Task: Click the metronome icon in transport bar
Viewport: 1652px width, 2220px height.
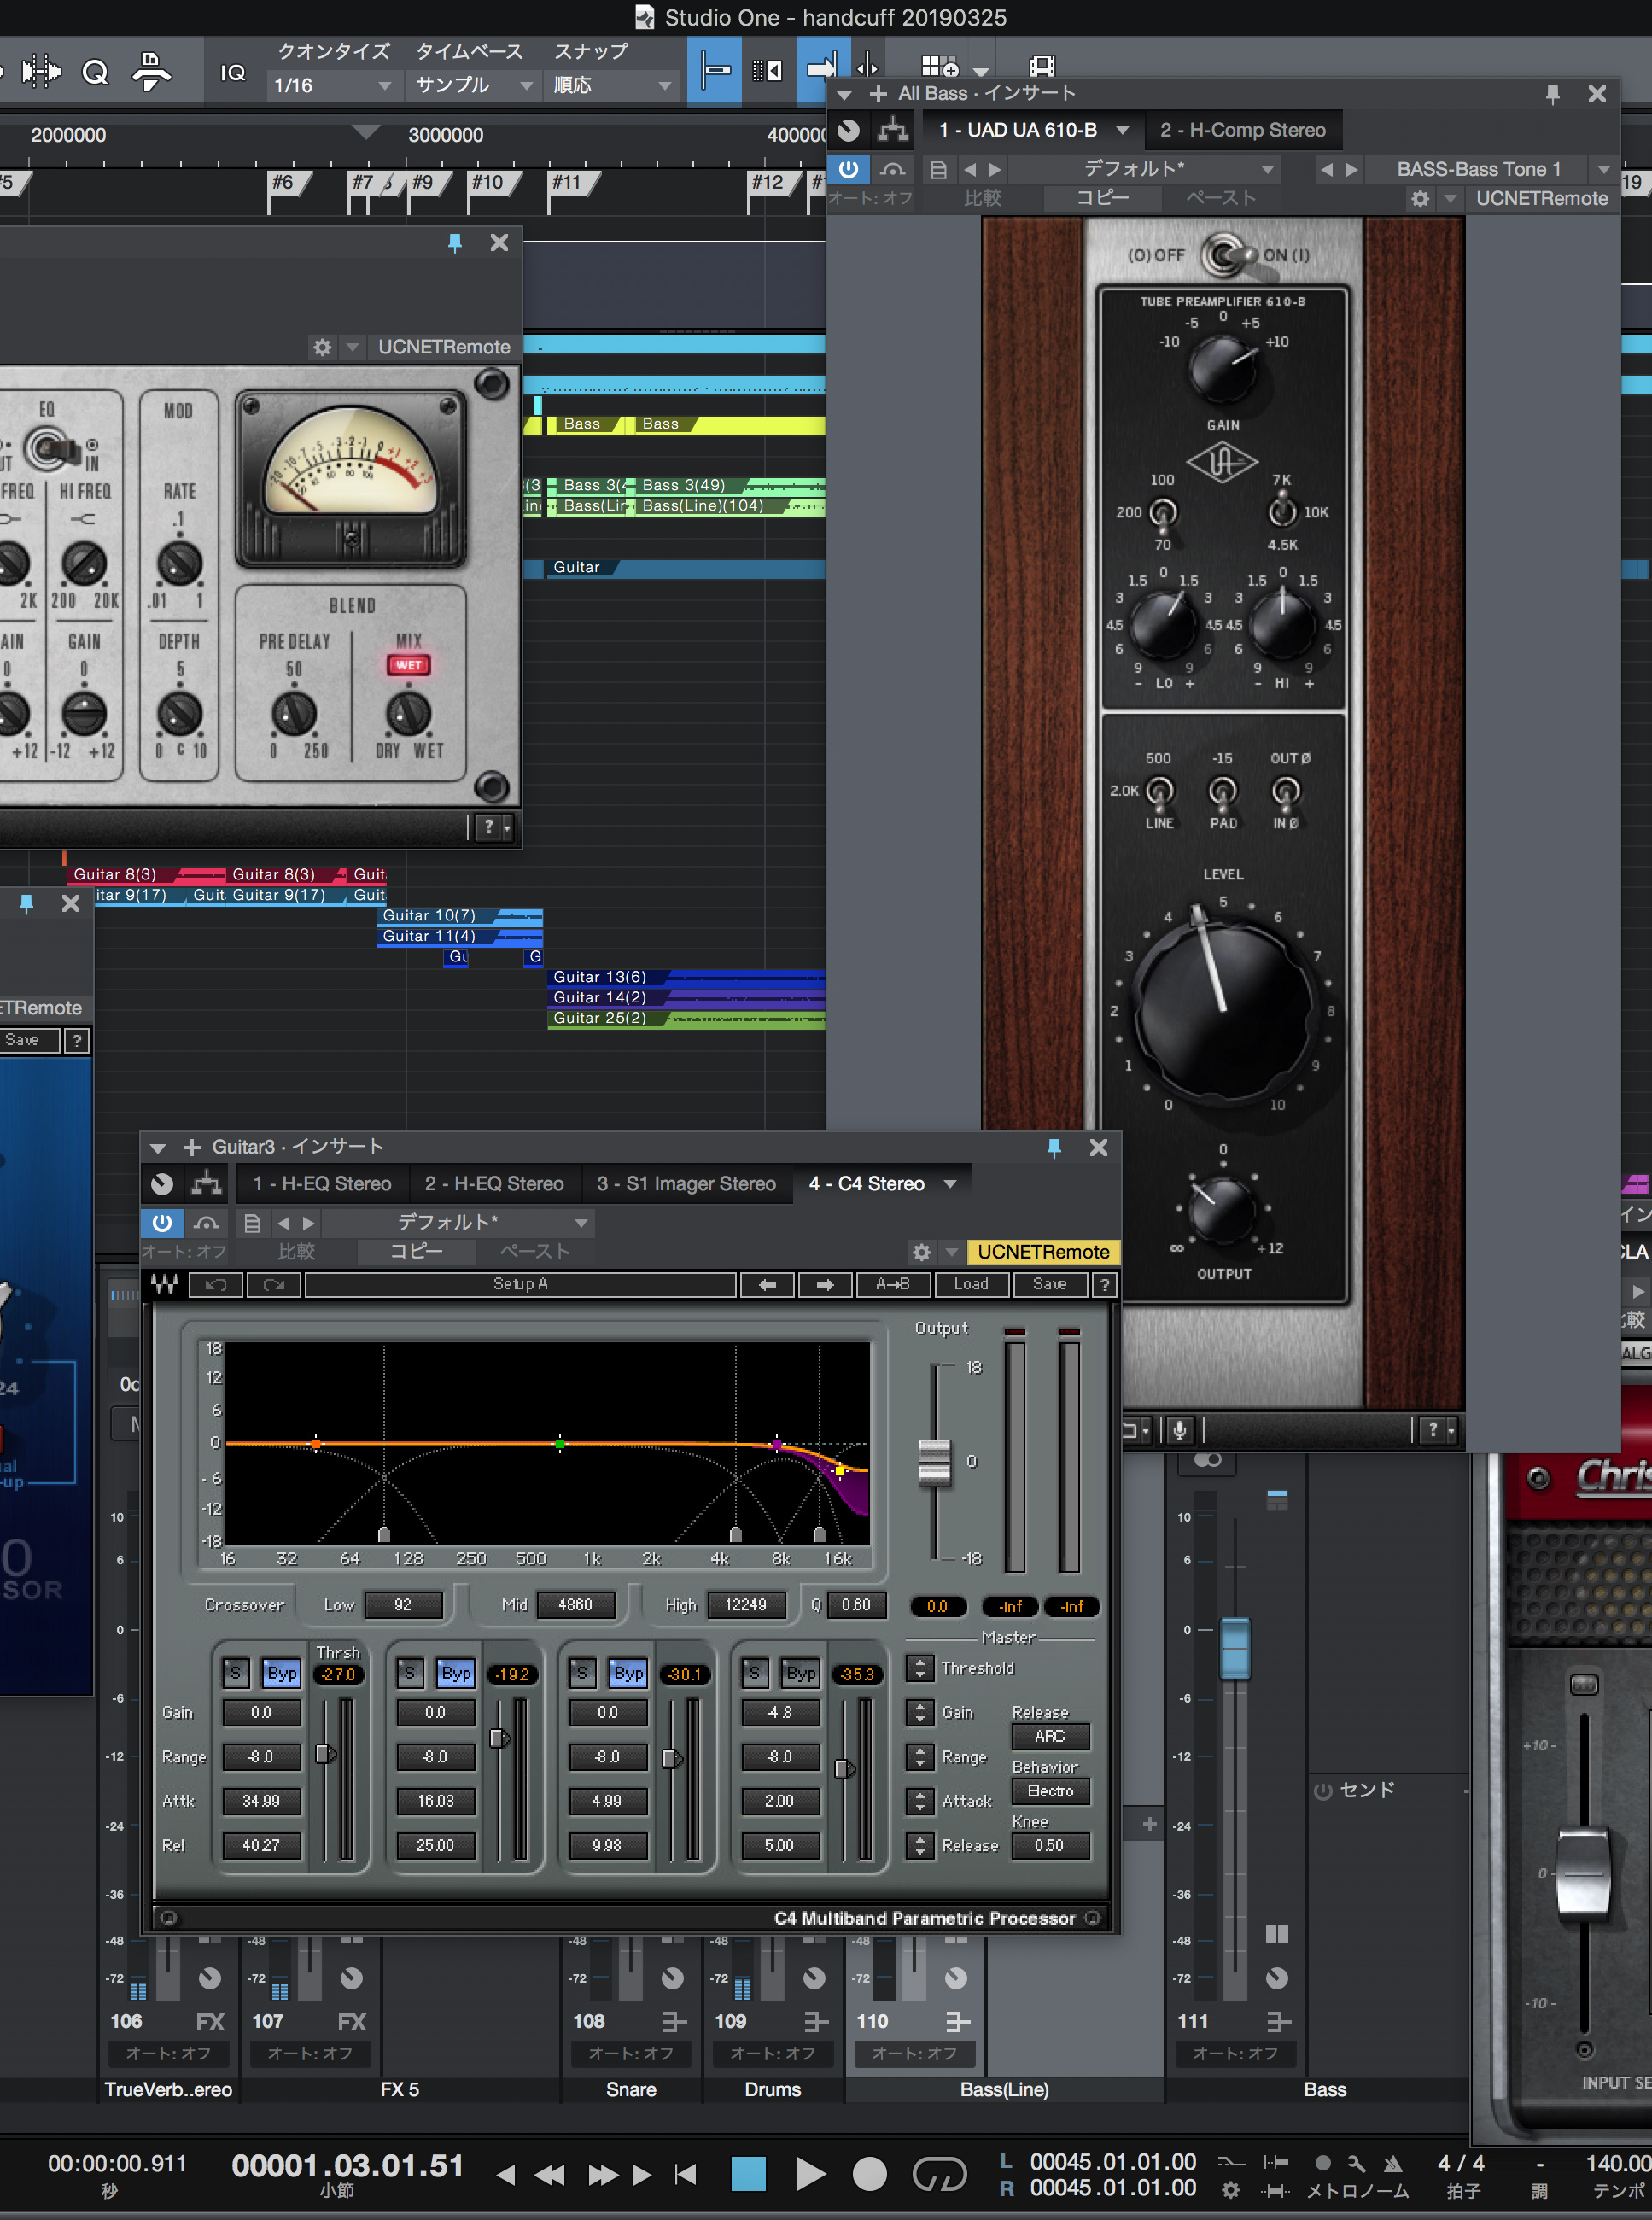Action: pyautogui.click(x=1392, y=2163)
